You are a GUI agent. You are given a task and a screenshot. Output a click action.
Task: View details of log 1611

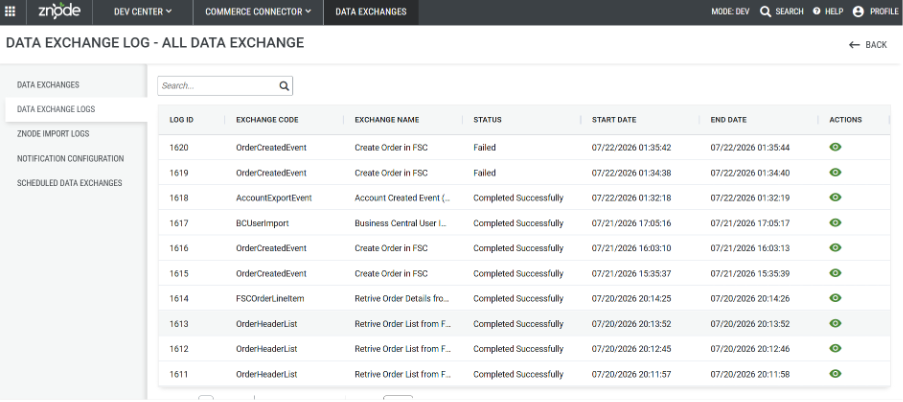pos(835,373)
